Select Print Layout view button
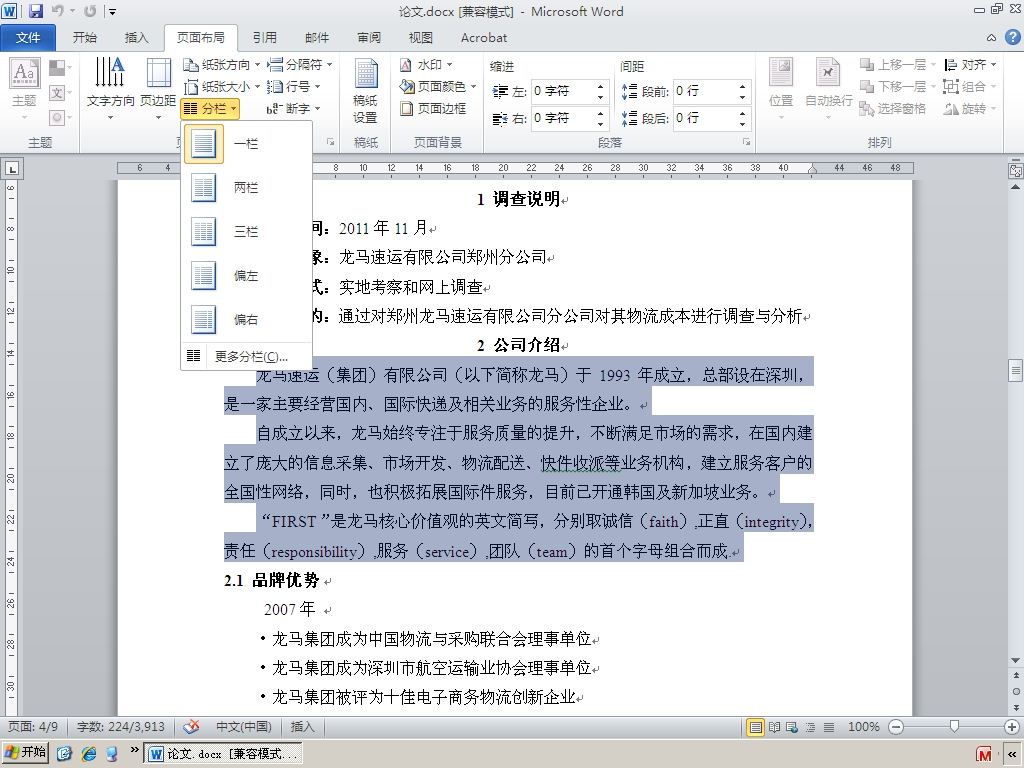Screen dimensions: 1024x768 click(756, 727)
